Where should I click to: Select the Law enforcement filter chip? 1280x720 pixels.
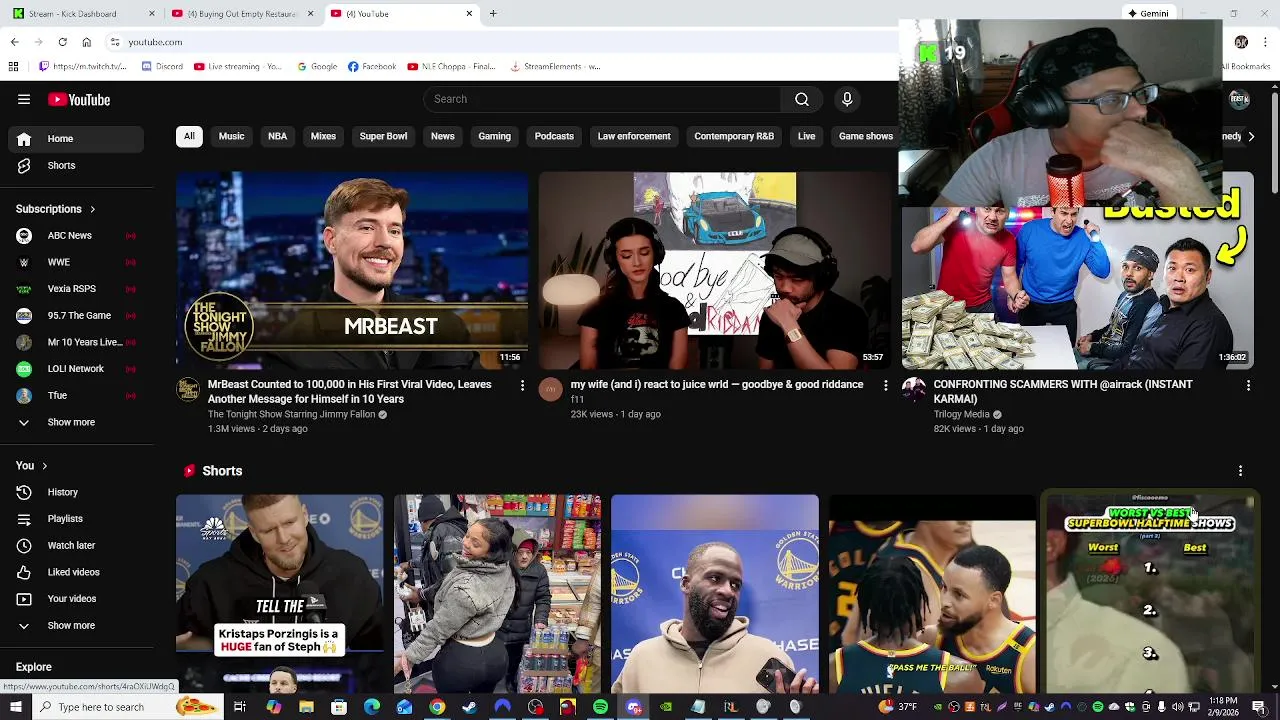634,136
